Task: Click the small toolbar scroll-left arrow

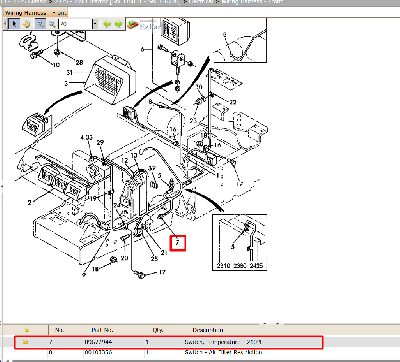Action: pyautogui.click(x=5, y=24)
